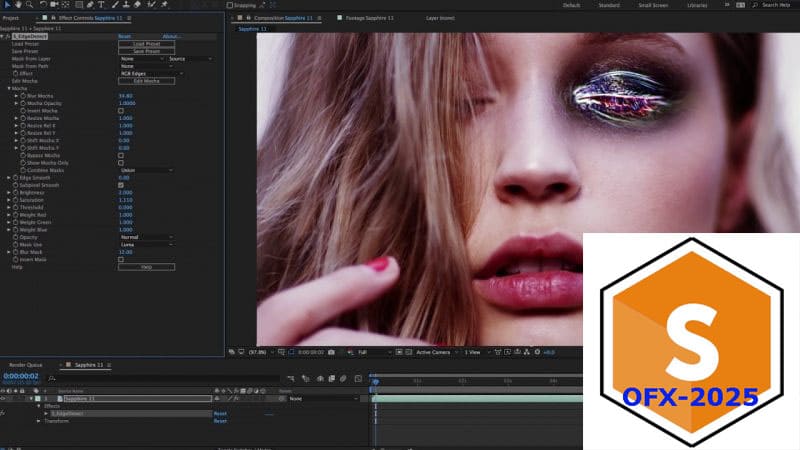Select the Selection arrow tool
Screen dimensions: 800x450
(7, 5)
